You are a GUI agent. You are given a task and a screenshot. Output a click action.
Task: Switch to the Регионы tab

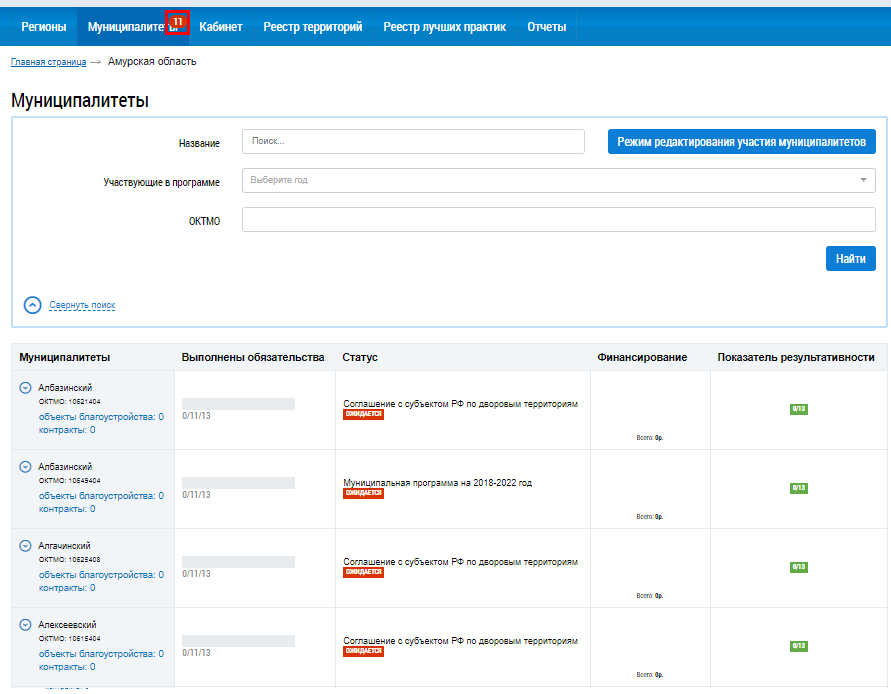(x=44, y=27)
